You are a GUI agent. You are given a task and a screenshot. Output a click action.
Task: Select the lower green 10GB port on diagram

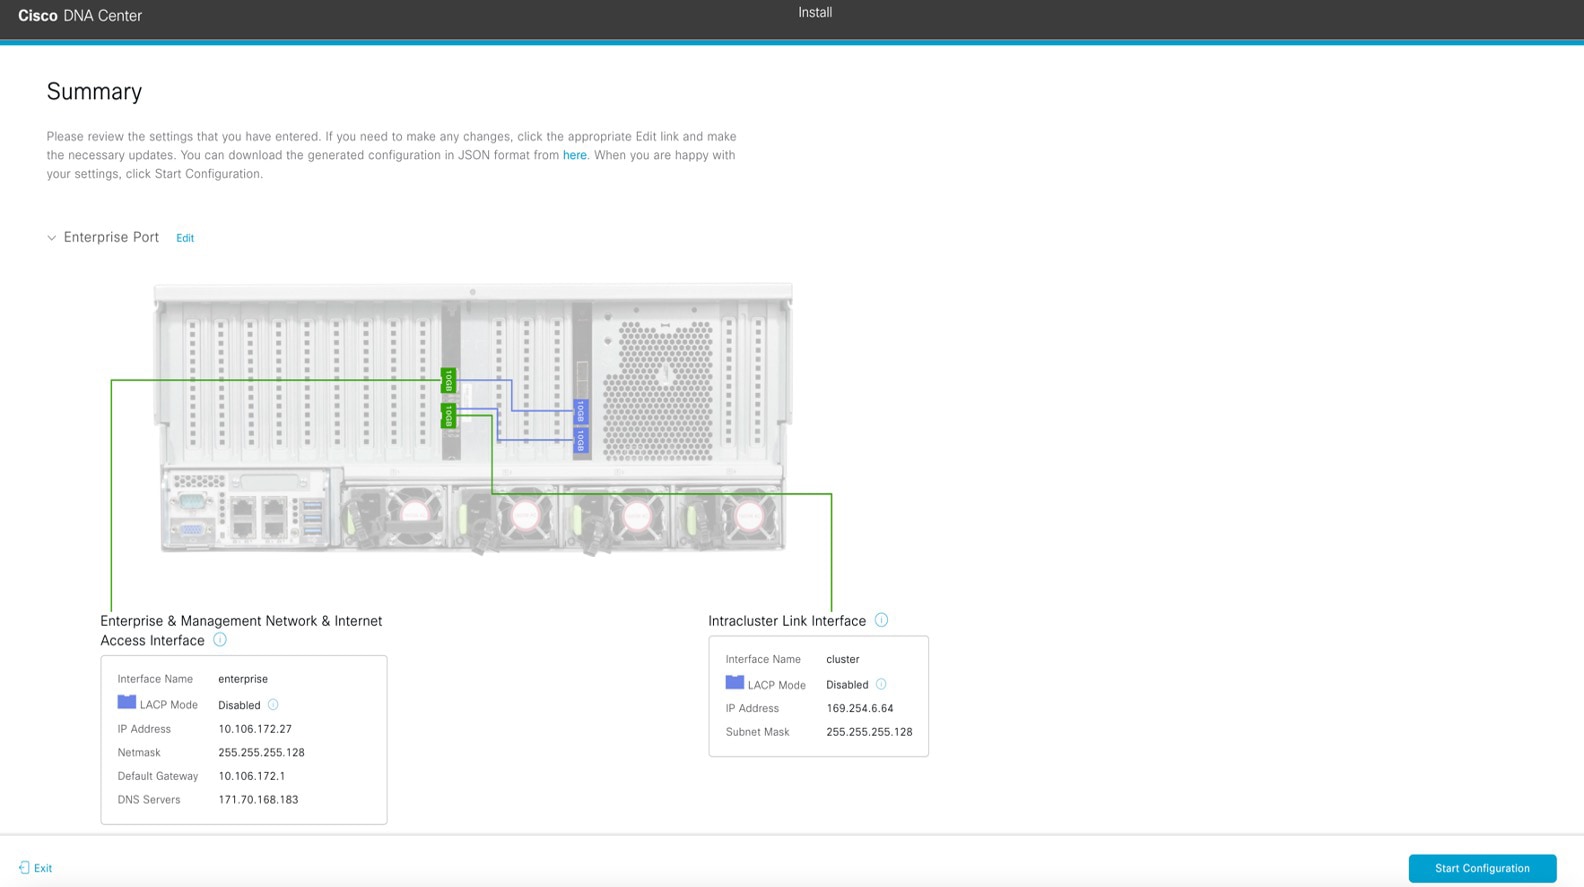click(x=449, y=416)
